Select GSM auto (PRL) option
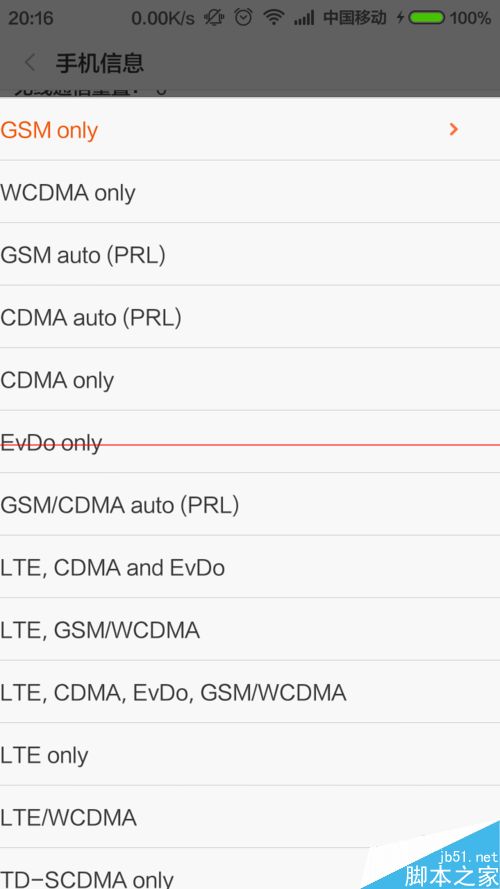 [250, 254]
